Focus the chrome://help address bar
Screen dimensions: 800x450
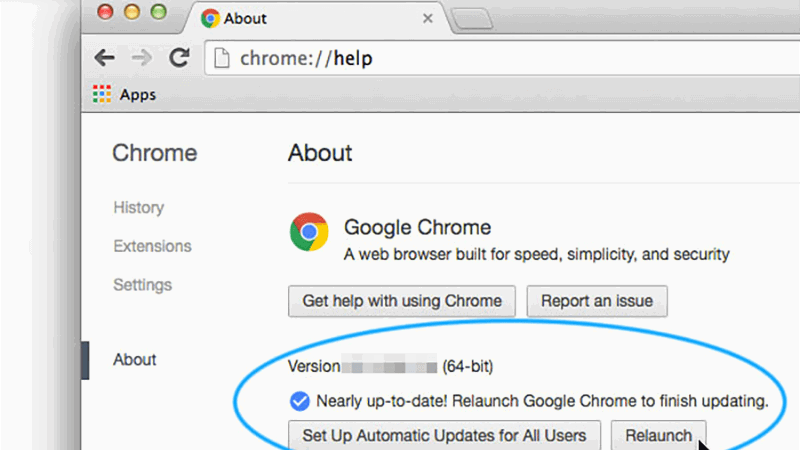(500, 58)
